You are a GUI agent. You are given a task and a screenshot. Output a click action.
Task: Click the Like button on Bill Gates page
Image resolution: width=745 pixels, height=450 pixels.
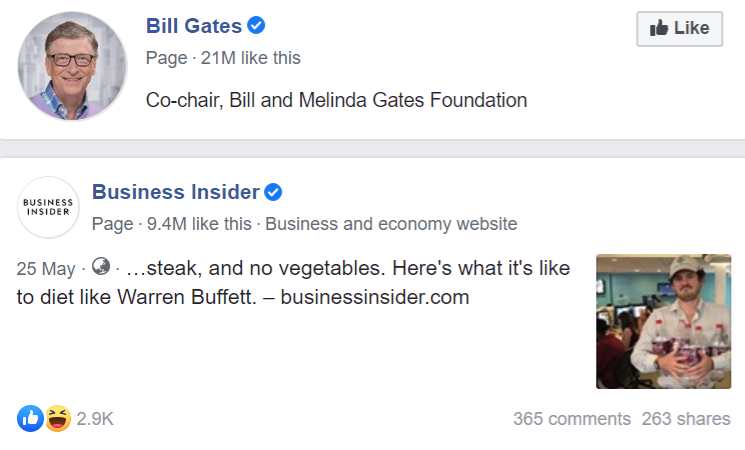(x=679, y=28)
